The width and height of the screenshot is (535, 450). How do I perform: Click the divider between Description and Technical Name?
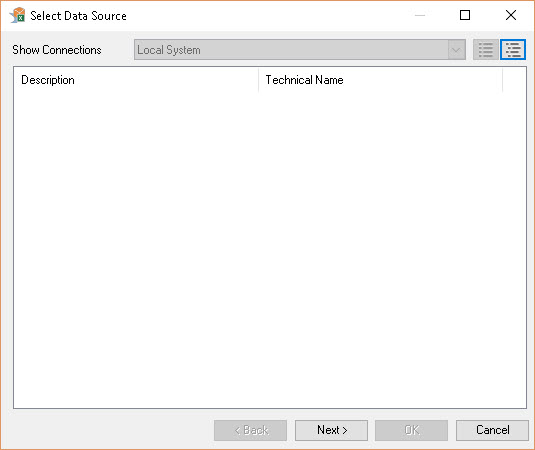[x=259, y=80]
